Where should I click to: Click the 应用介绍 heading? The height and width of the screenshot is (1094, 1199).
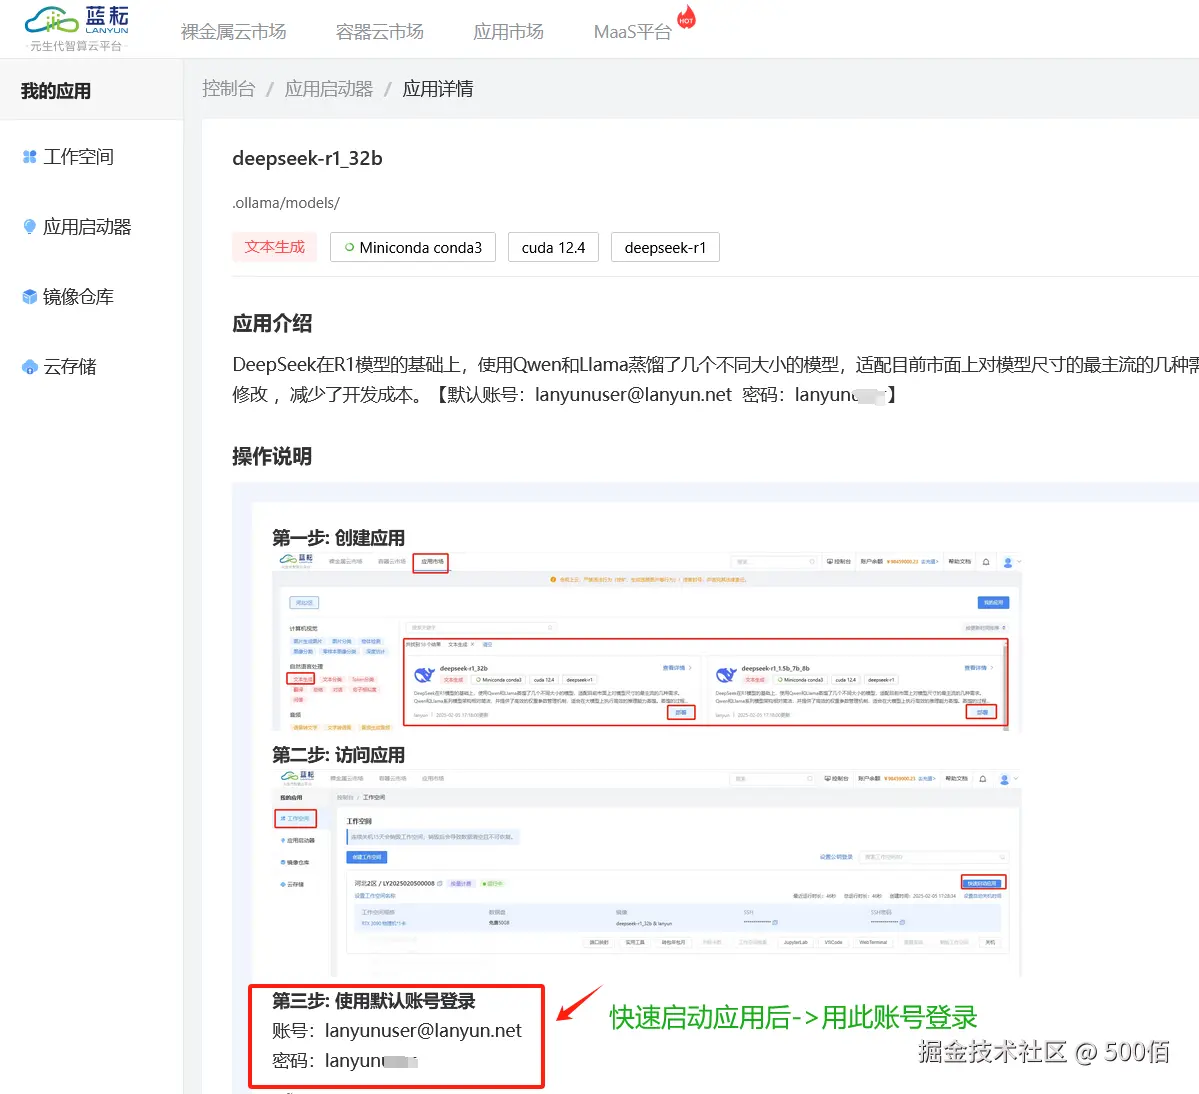coord(272,323)
